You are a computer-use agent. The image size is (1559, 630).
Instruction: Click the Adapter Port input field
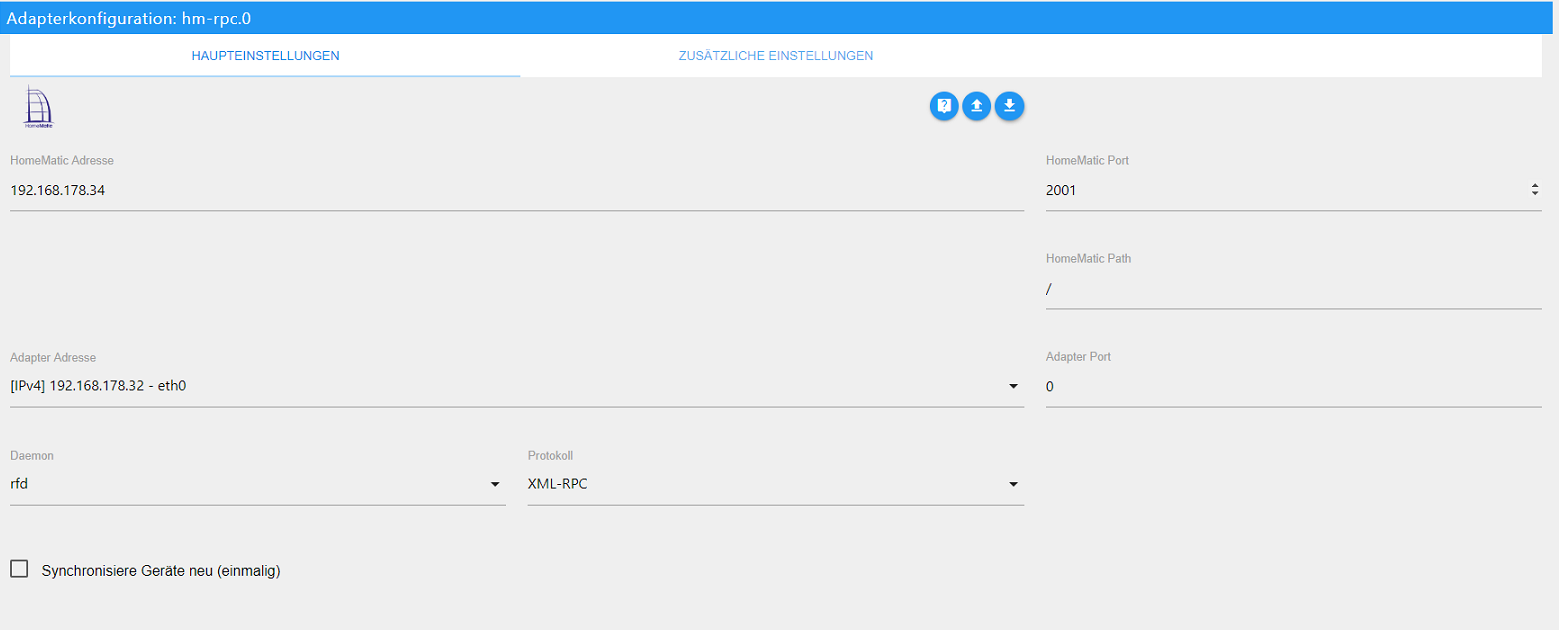click(x=1294, y=387)
